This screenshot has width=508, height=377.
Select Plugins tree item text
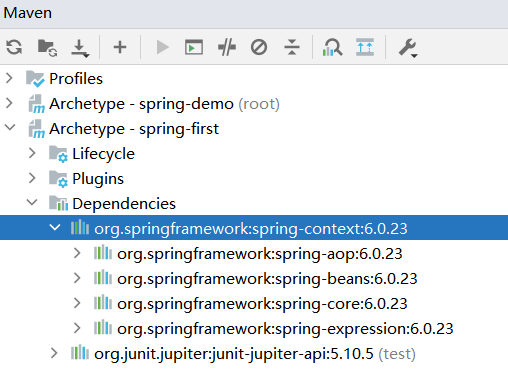tap(98, 179)
